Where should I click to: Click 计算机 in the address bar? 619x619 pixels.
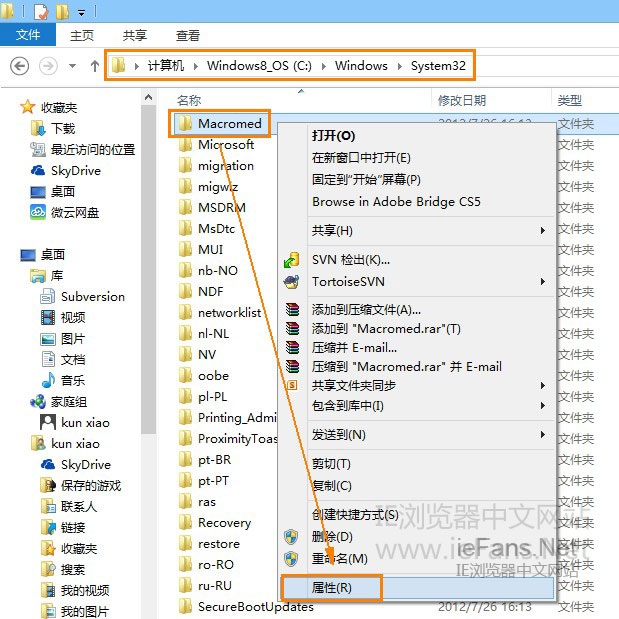tap(166, 66)
